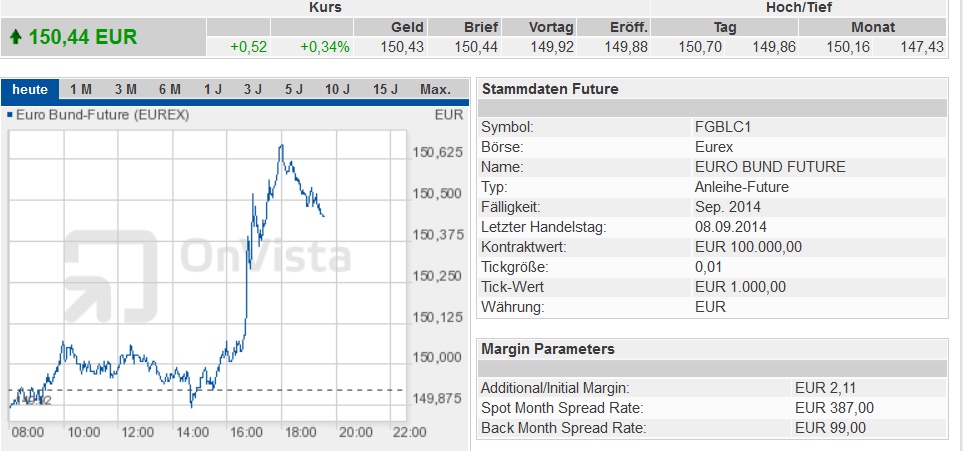Image resolution: width=963 pixels, height=451 pixels.
Task: Click the Euro Bund-Future (EUREX) chart label
Action: pos(103,115)
